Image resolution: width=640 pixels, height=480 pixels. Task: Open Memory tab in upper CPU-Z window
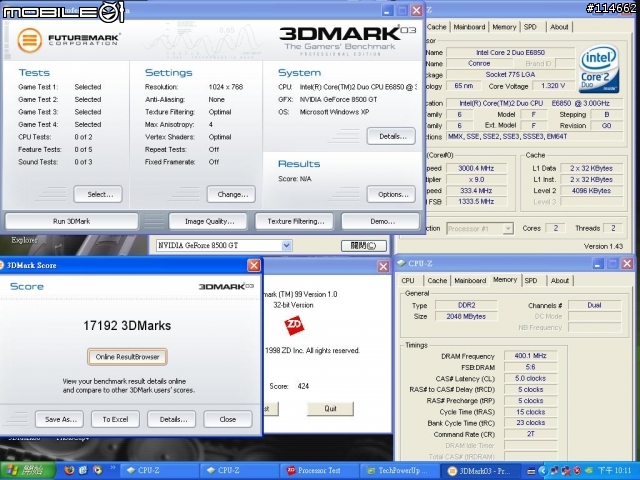point(504,27)
